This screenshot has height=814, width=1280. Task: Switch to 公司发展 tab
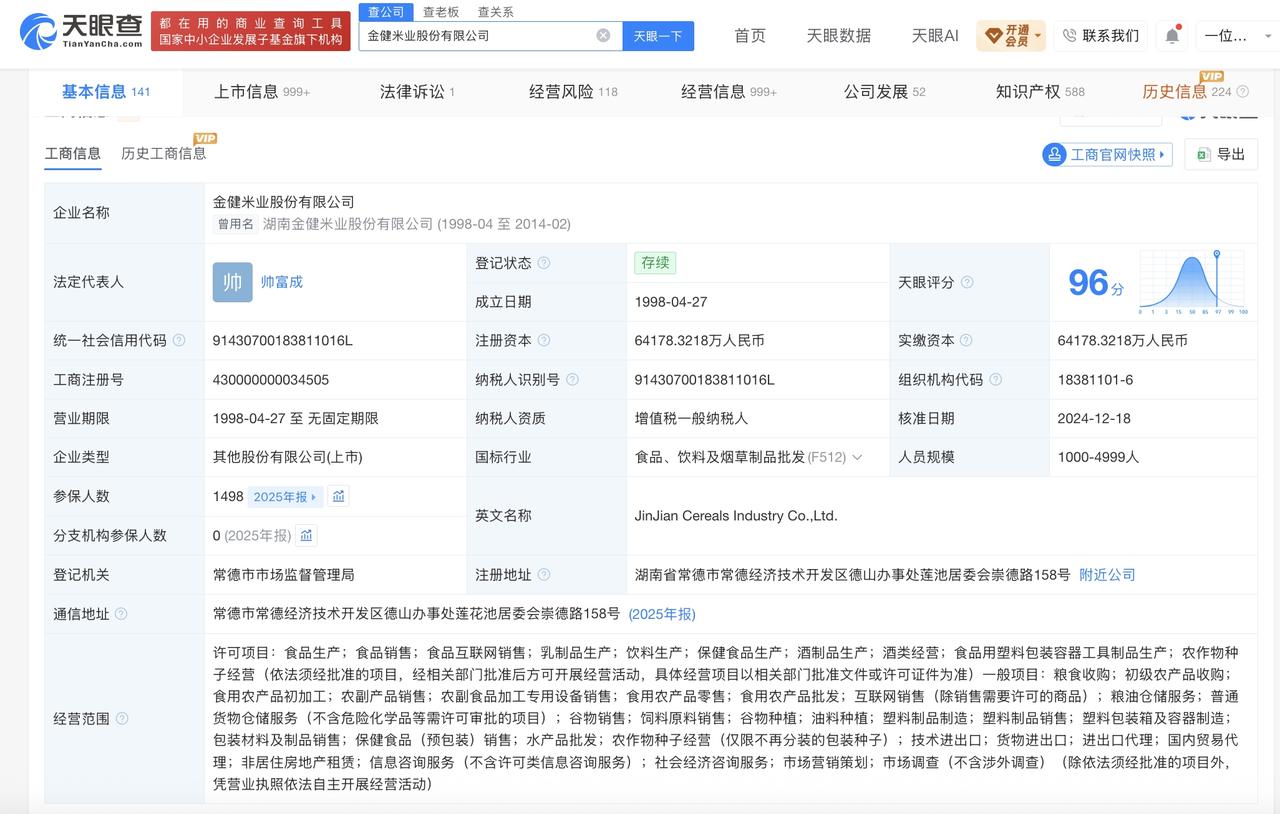tap(885, 92)
